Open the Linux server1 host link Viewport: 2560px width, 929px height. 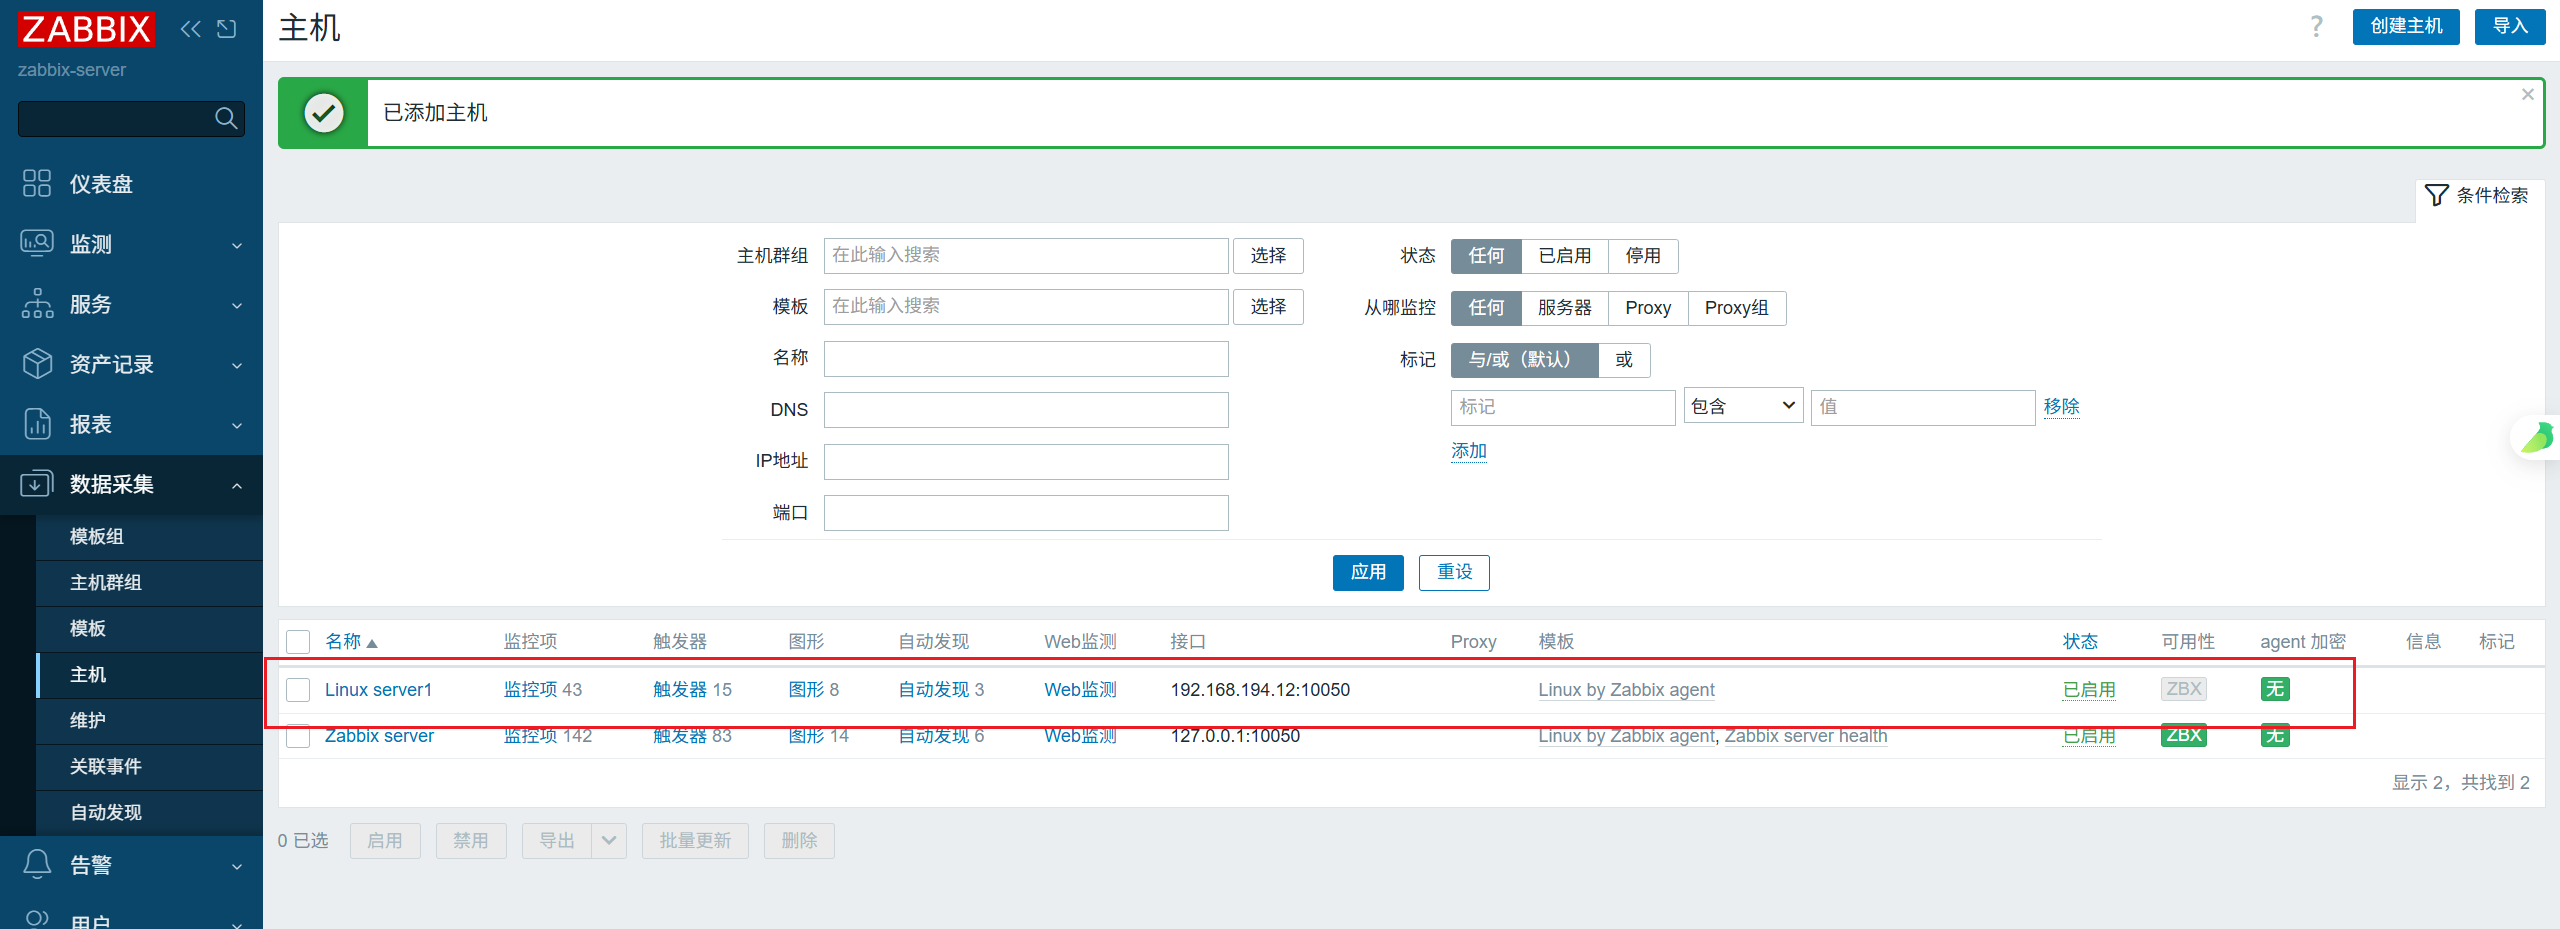coord(378,690)
